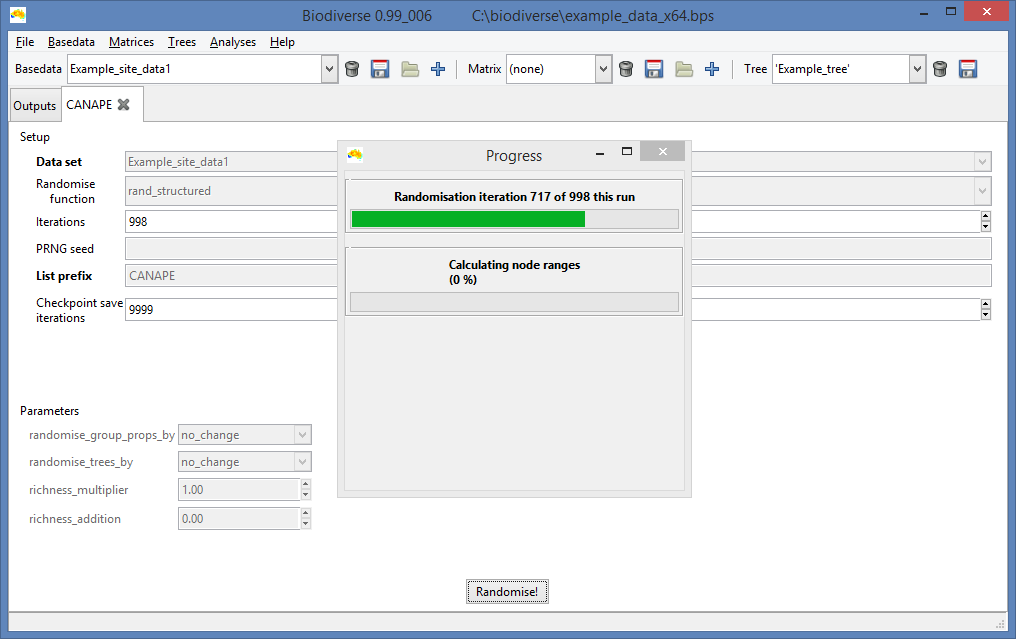The image size is (1016, 639).
Task: Click the 'Calculating node ranges' label
Action: coord(514,265)
